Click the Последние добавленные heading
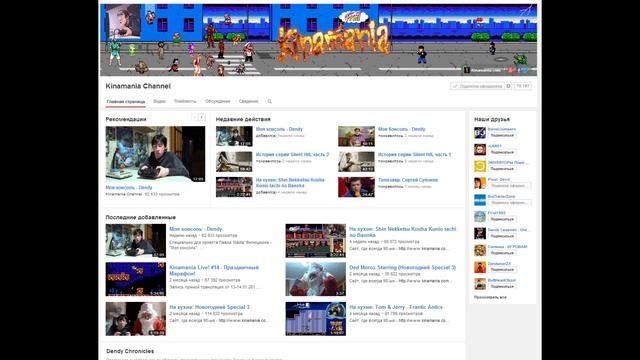The image size is (640, 360). point(140,217)
